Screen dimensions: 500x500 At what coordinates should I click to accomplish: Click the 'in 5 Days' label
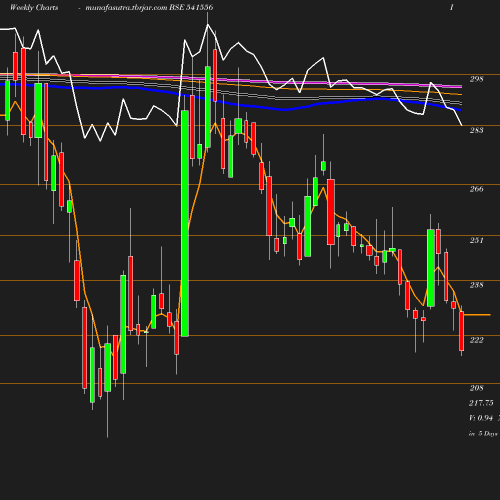(483, 434)
